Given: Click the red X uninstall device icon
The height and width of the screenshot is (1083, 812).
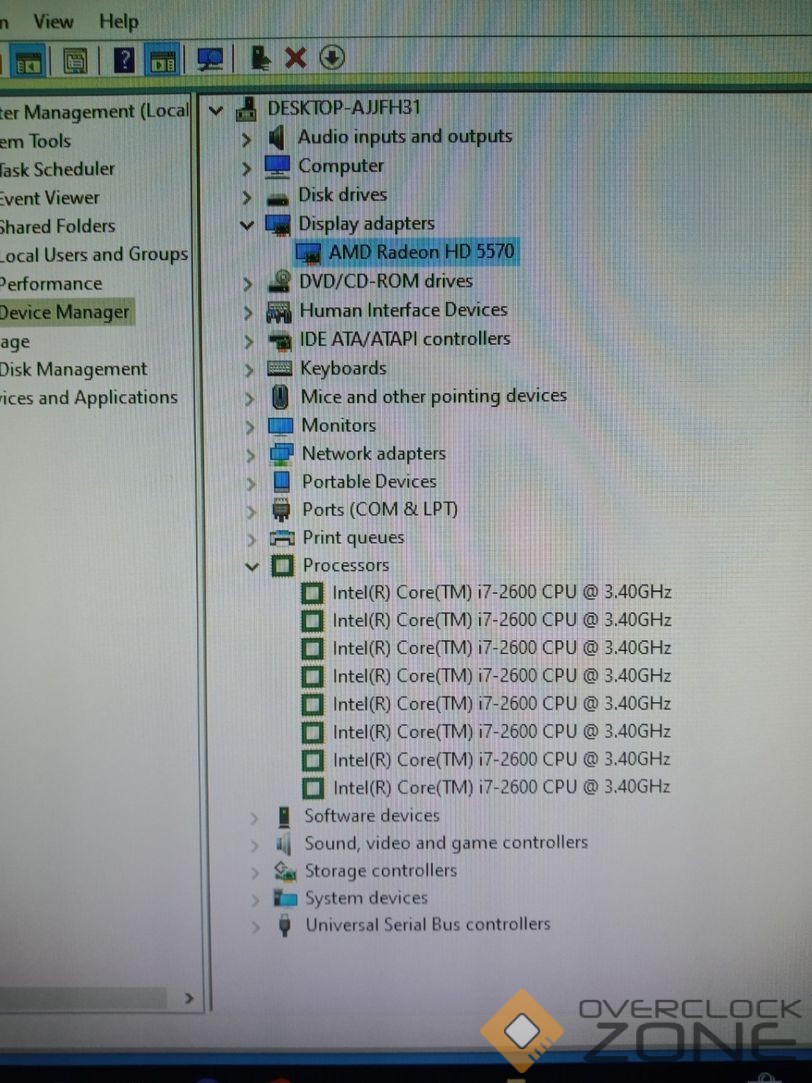Looking at the screenshot, I should tap(295, 58).
